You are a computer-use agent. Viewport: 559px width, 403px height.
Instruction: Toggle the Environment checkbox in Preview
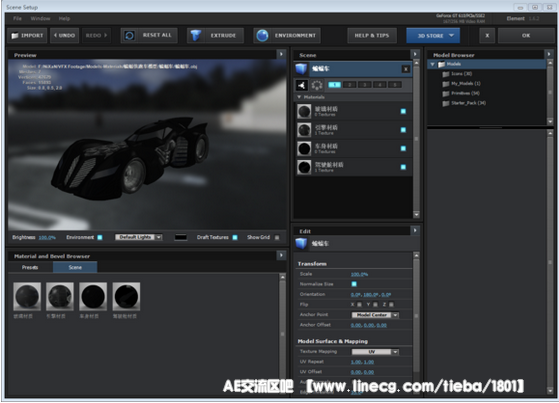coord(100,238)
